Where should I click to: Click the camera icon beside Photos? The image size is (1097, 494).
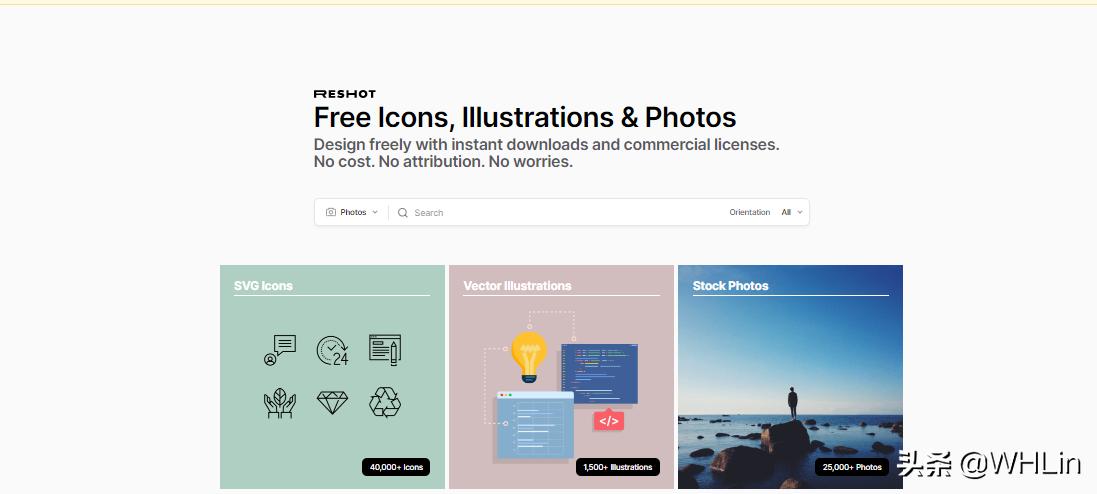pyautogui.click(x=331, y=212)
